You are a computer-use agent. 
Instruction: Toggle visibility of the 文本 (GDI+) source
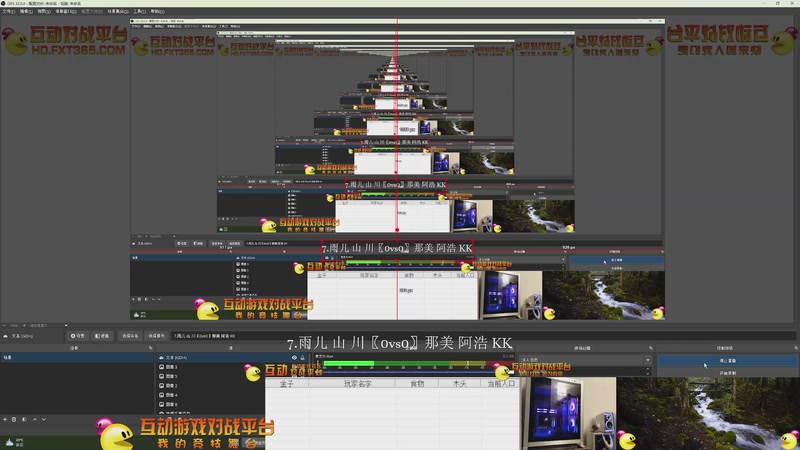[294, 358]
